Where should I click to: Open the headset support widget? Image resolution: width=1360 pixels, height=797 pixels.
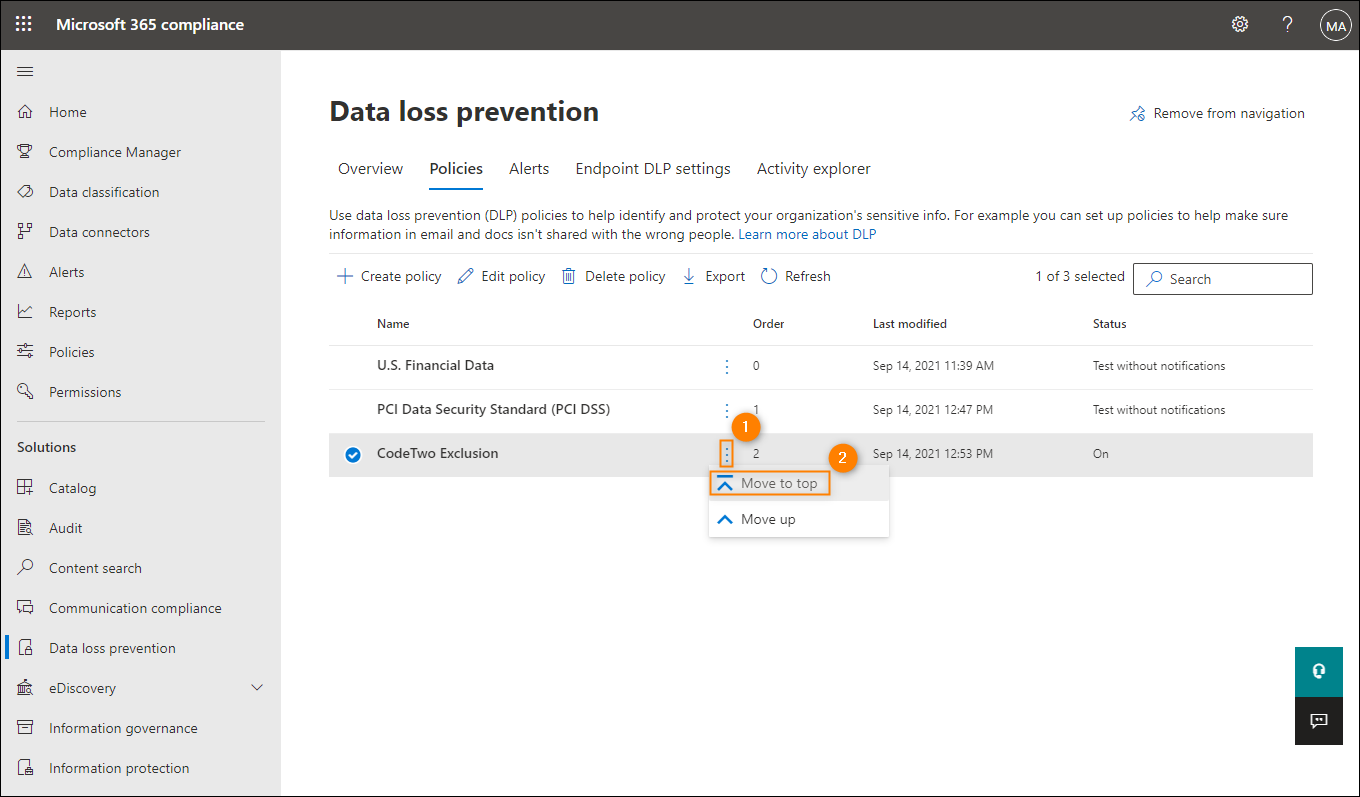click(x=1318, y=671)
